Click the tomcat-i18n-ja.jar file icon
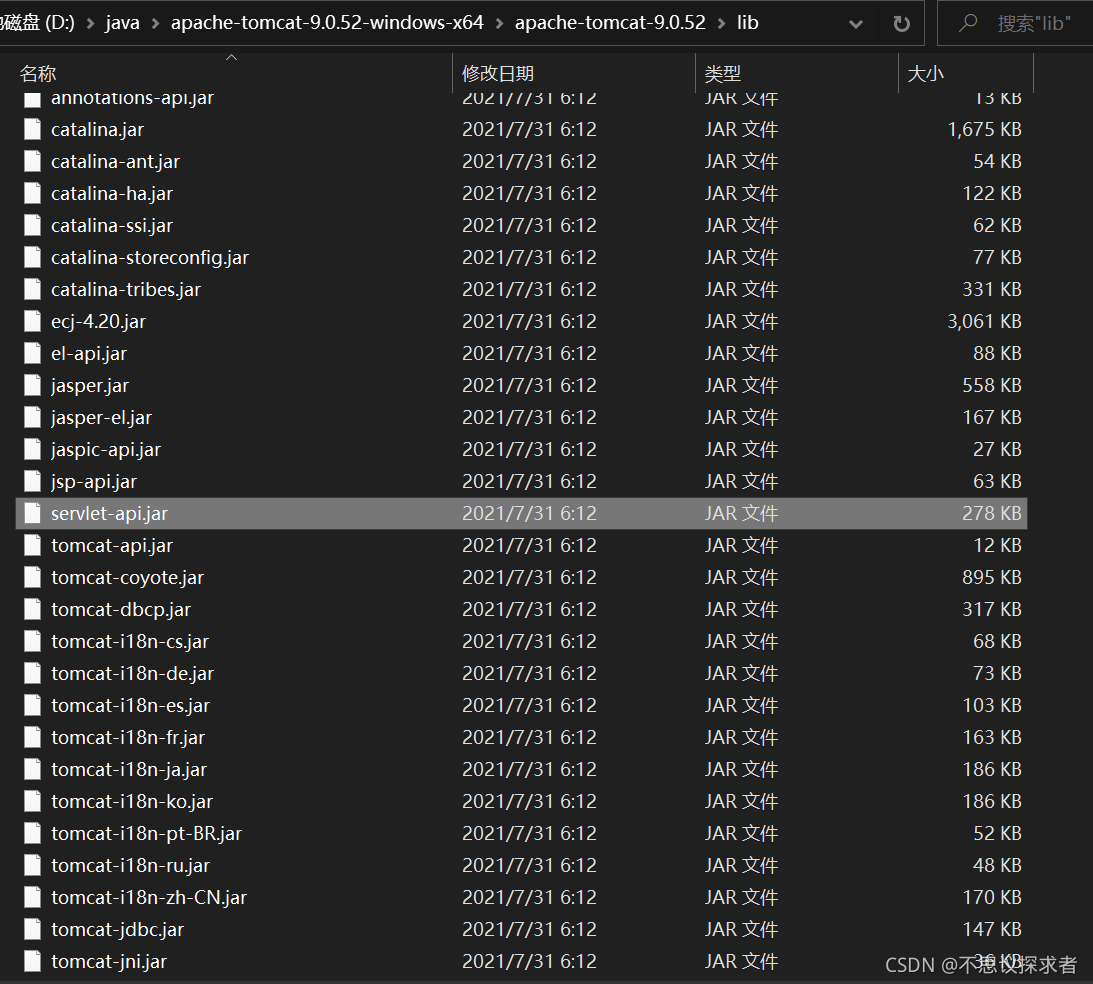Screen dimensions: 1093x984 point(32,769)
